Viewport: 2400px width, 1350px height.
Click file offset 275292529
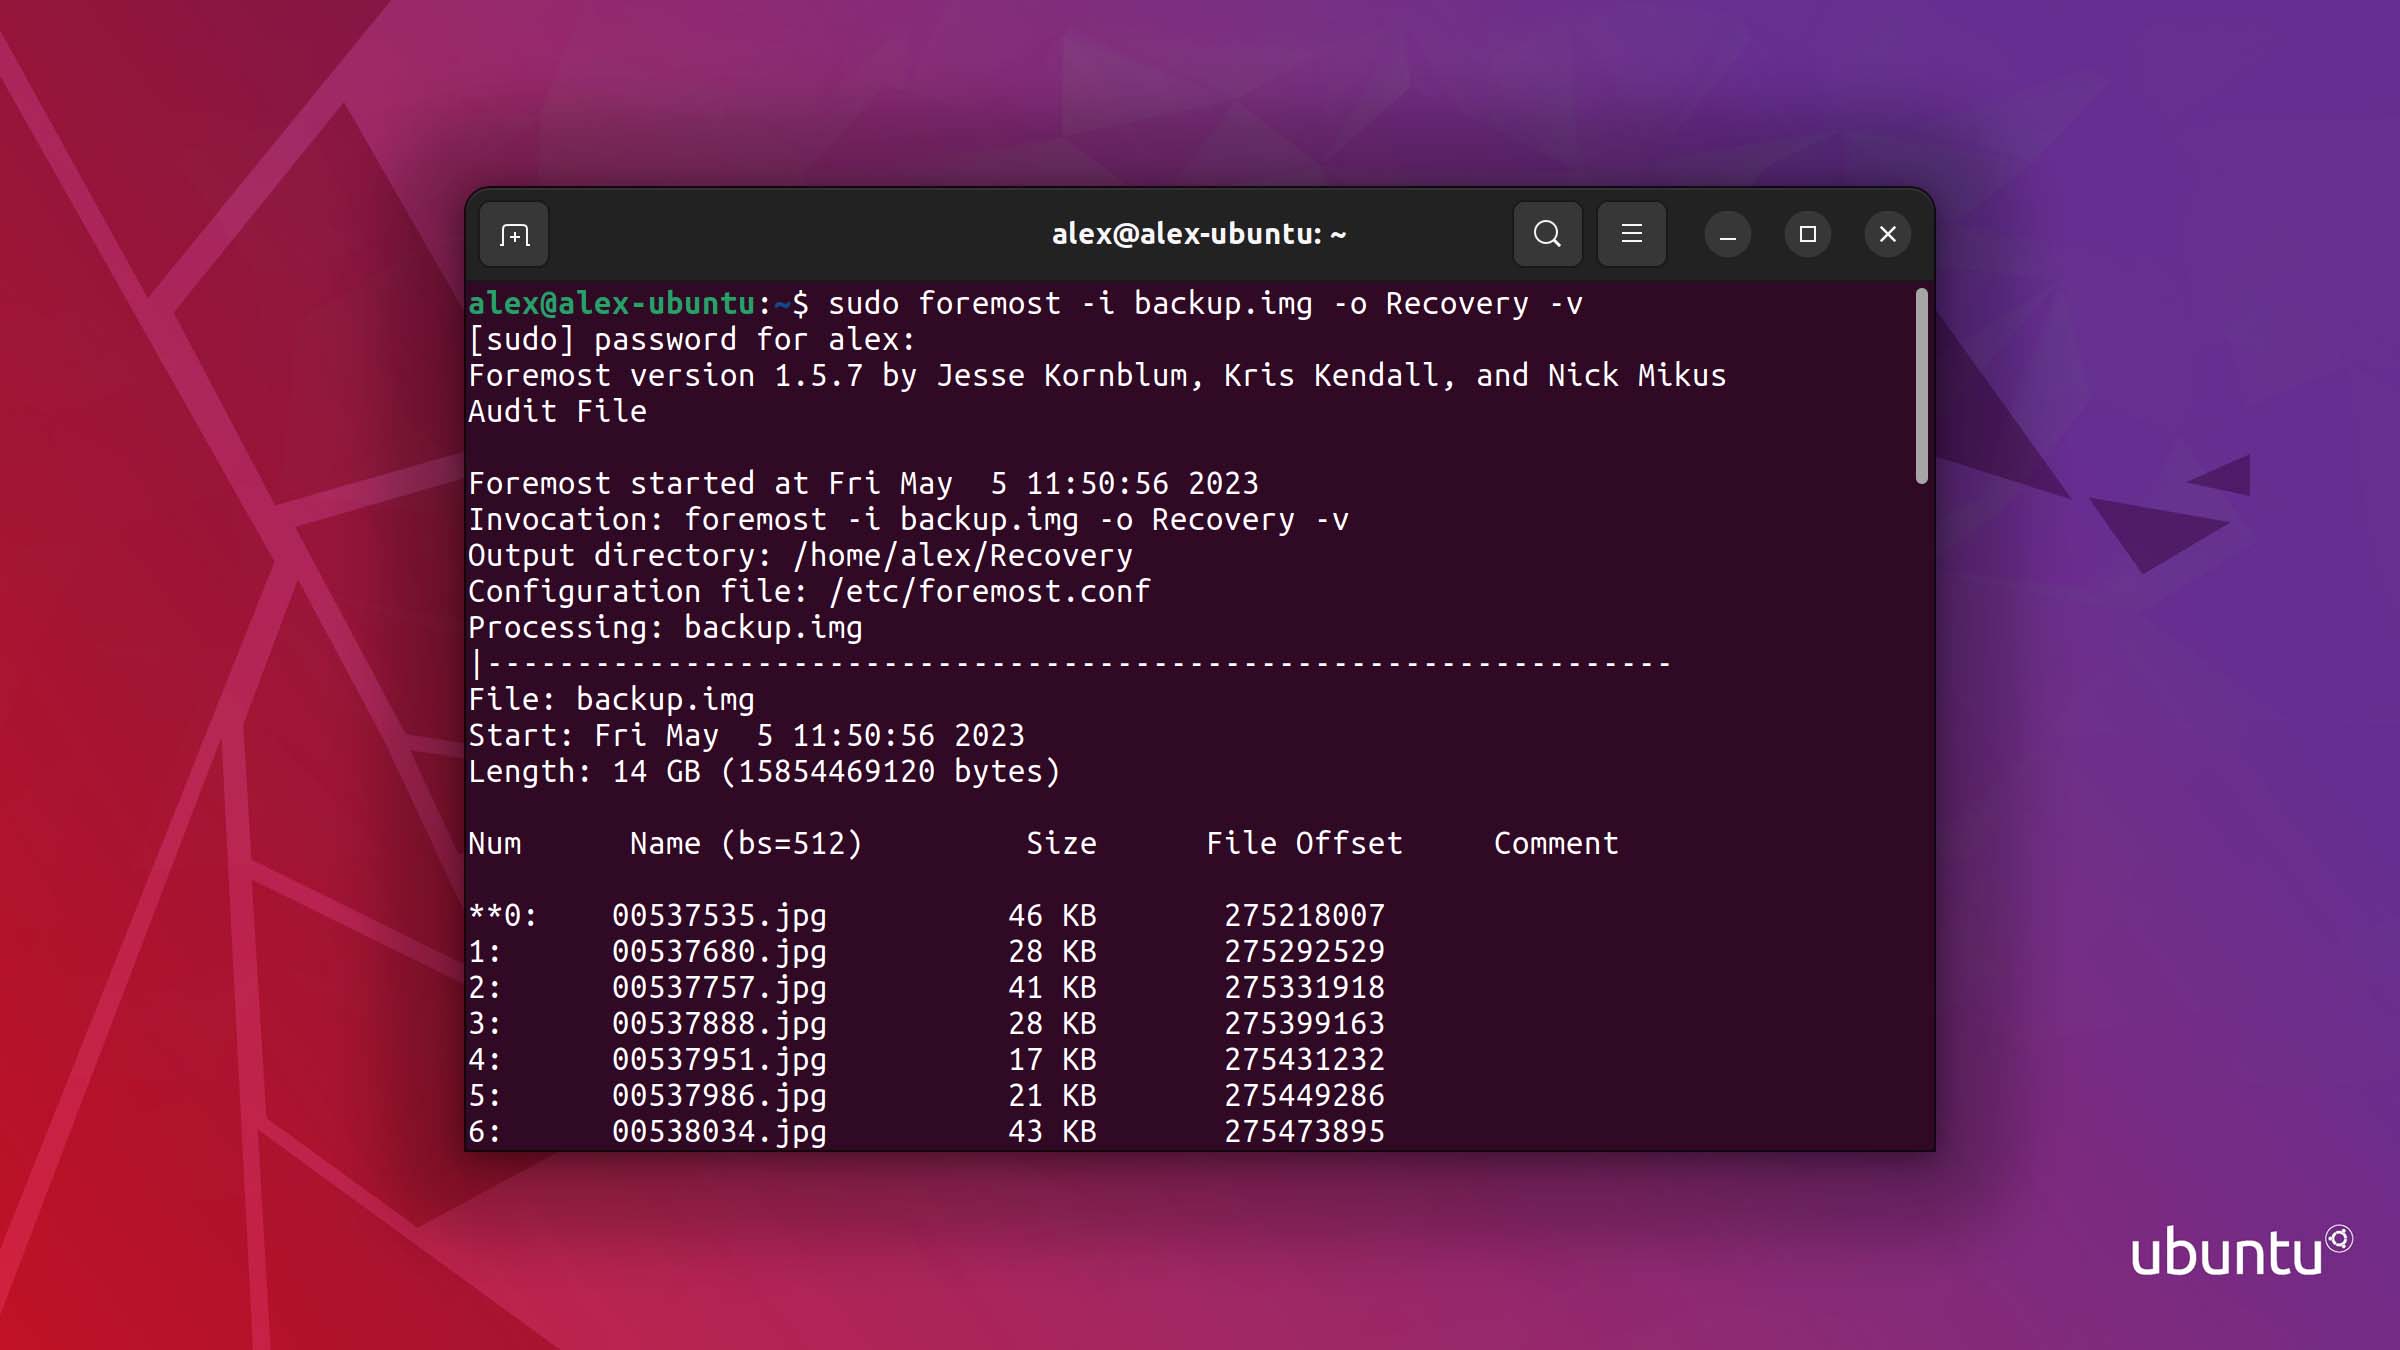click(x=1304, y=952)
